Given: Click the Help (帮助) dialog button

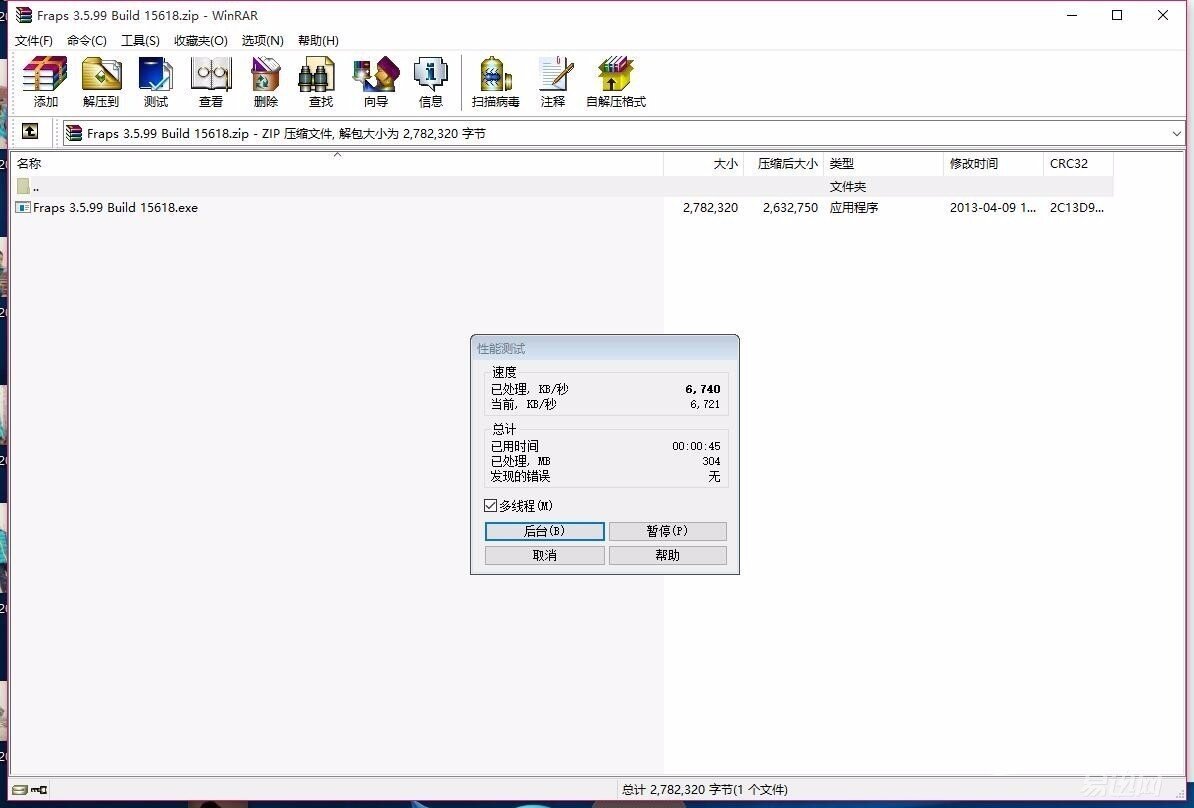Looking at the screenshot, I should (x=668, y=555).
